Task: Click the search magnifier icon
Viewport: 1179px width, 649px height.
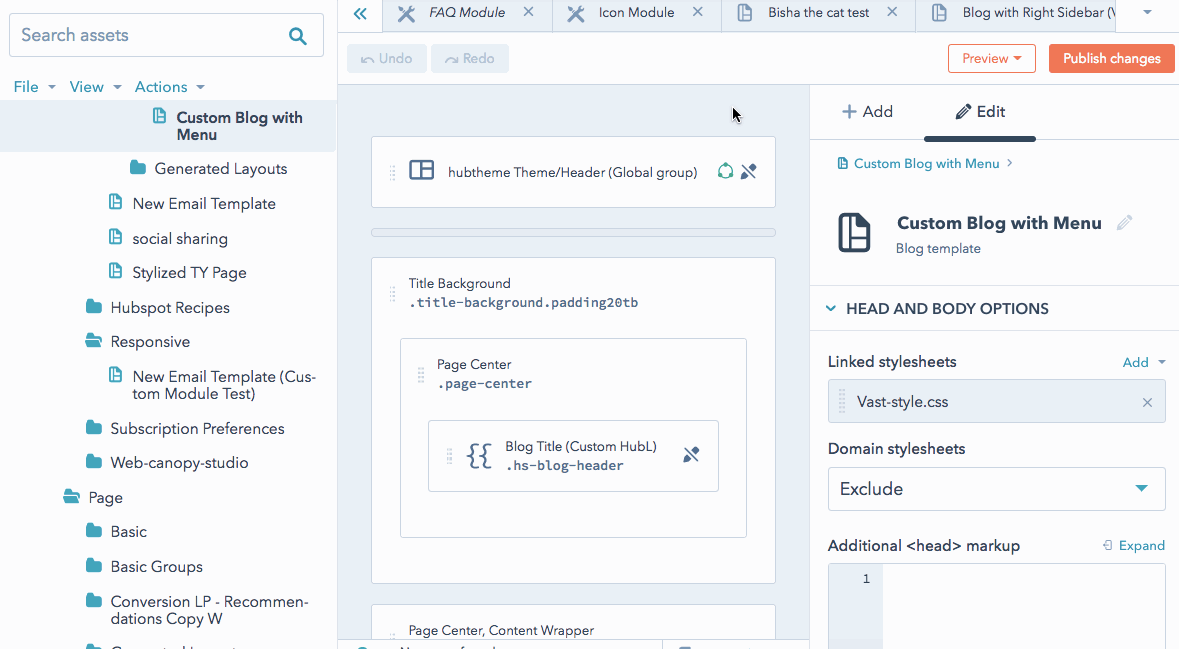Action: pyautogui.click(x=297, y=36)
